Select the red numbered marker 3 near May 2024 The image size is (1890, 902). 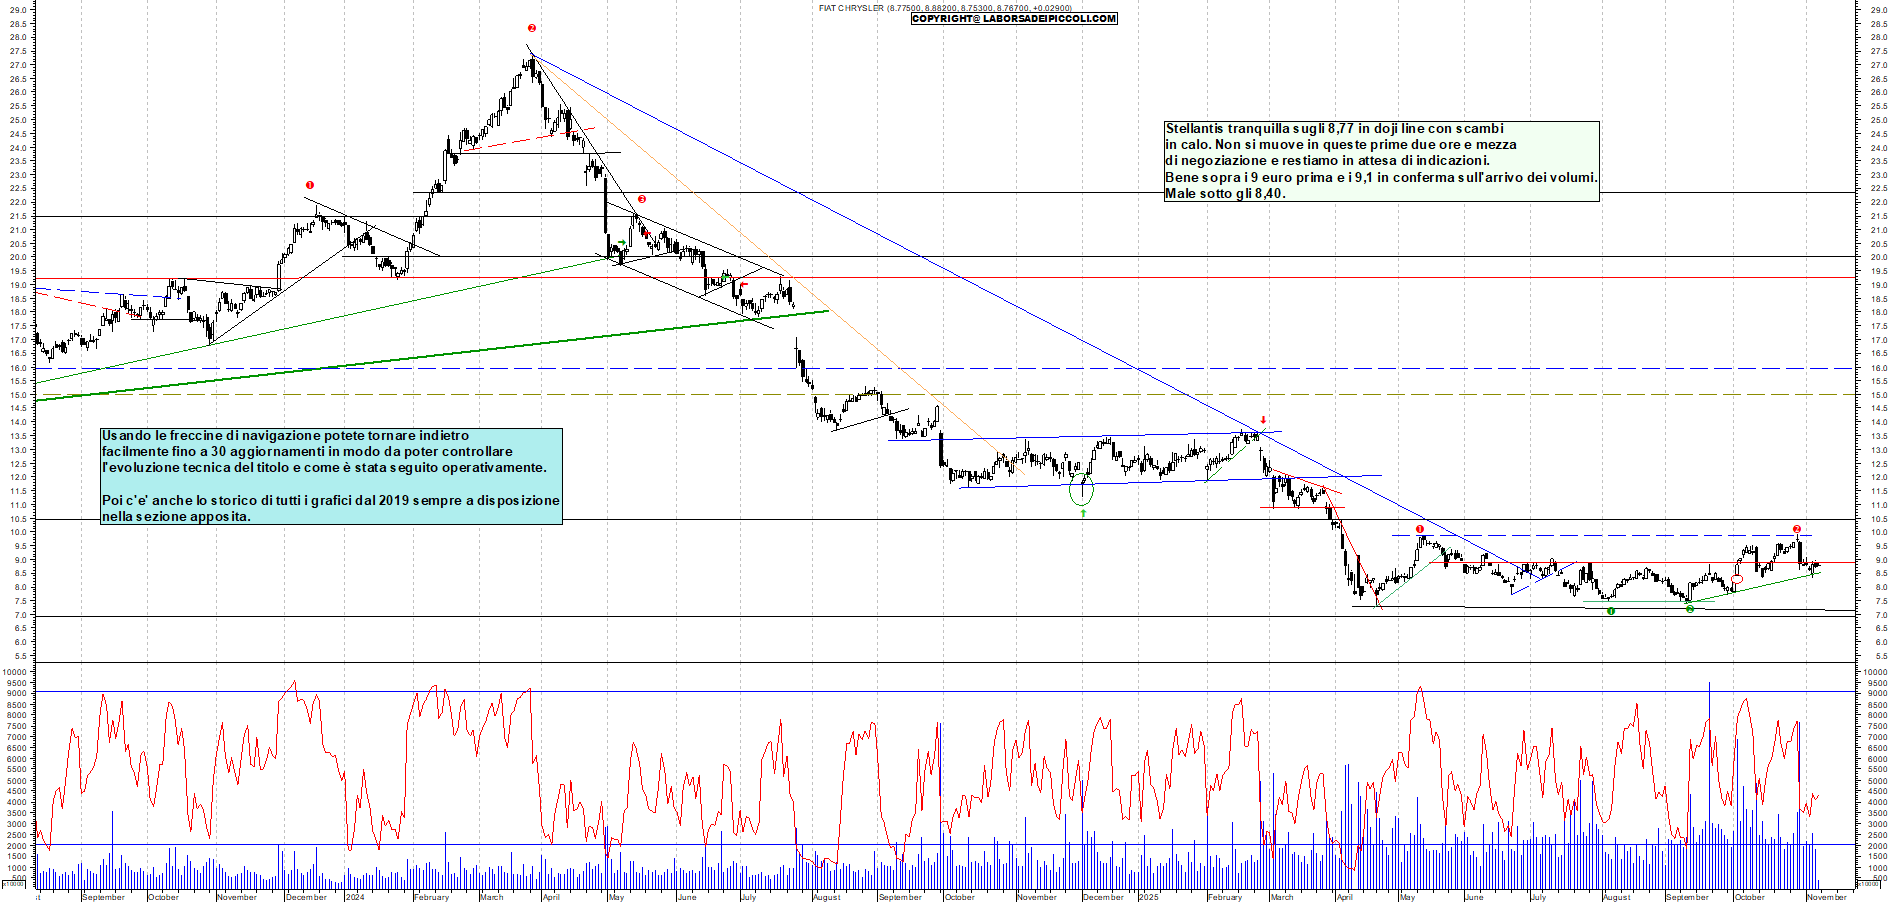tap(641, 201)
